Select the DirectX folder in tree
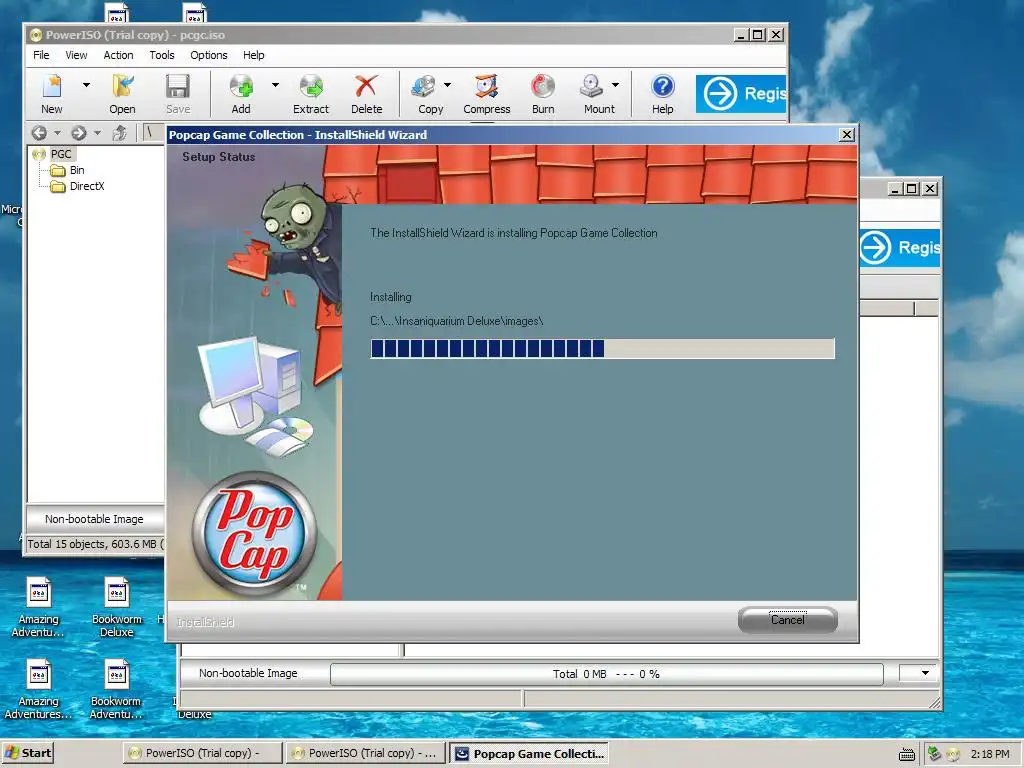The width and height of the screenshot is (1024, 768). pyautogui.click(x=87, y=186)
